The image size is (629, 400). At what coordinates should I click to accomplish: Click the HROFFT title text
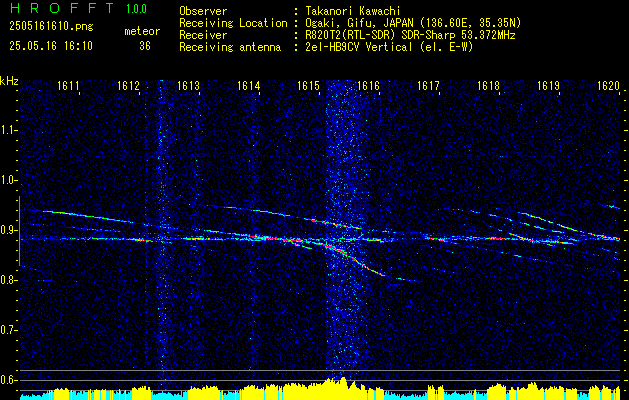(63, 8)
